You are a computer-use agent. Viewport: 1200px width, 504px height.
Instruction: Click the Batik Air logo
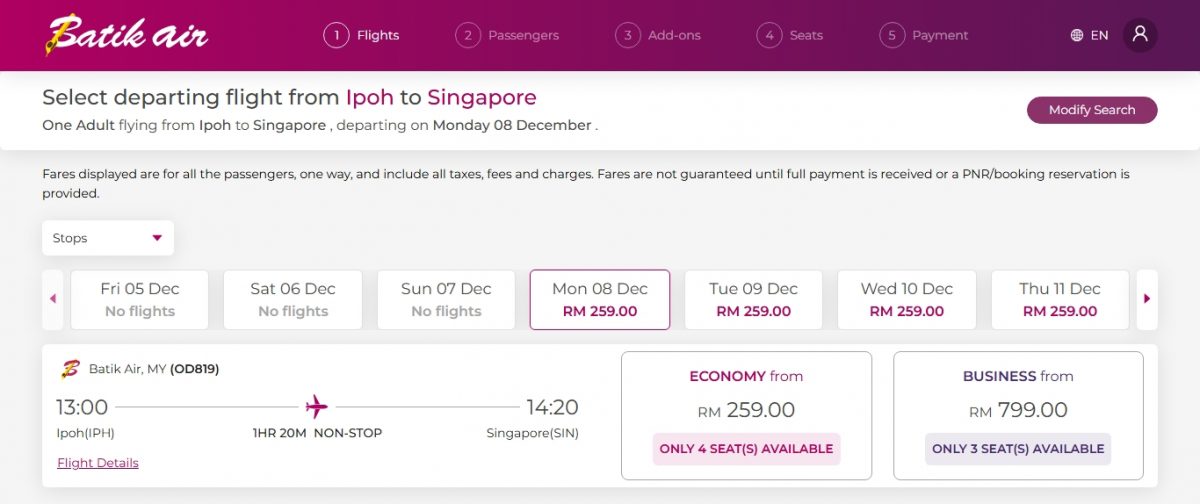click(126, 35)
